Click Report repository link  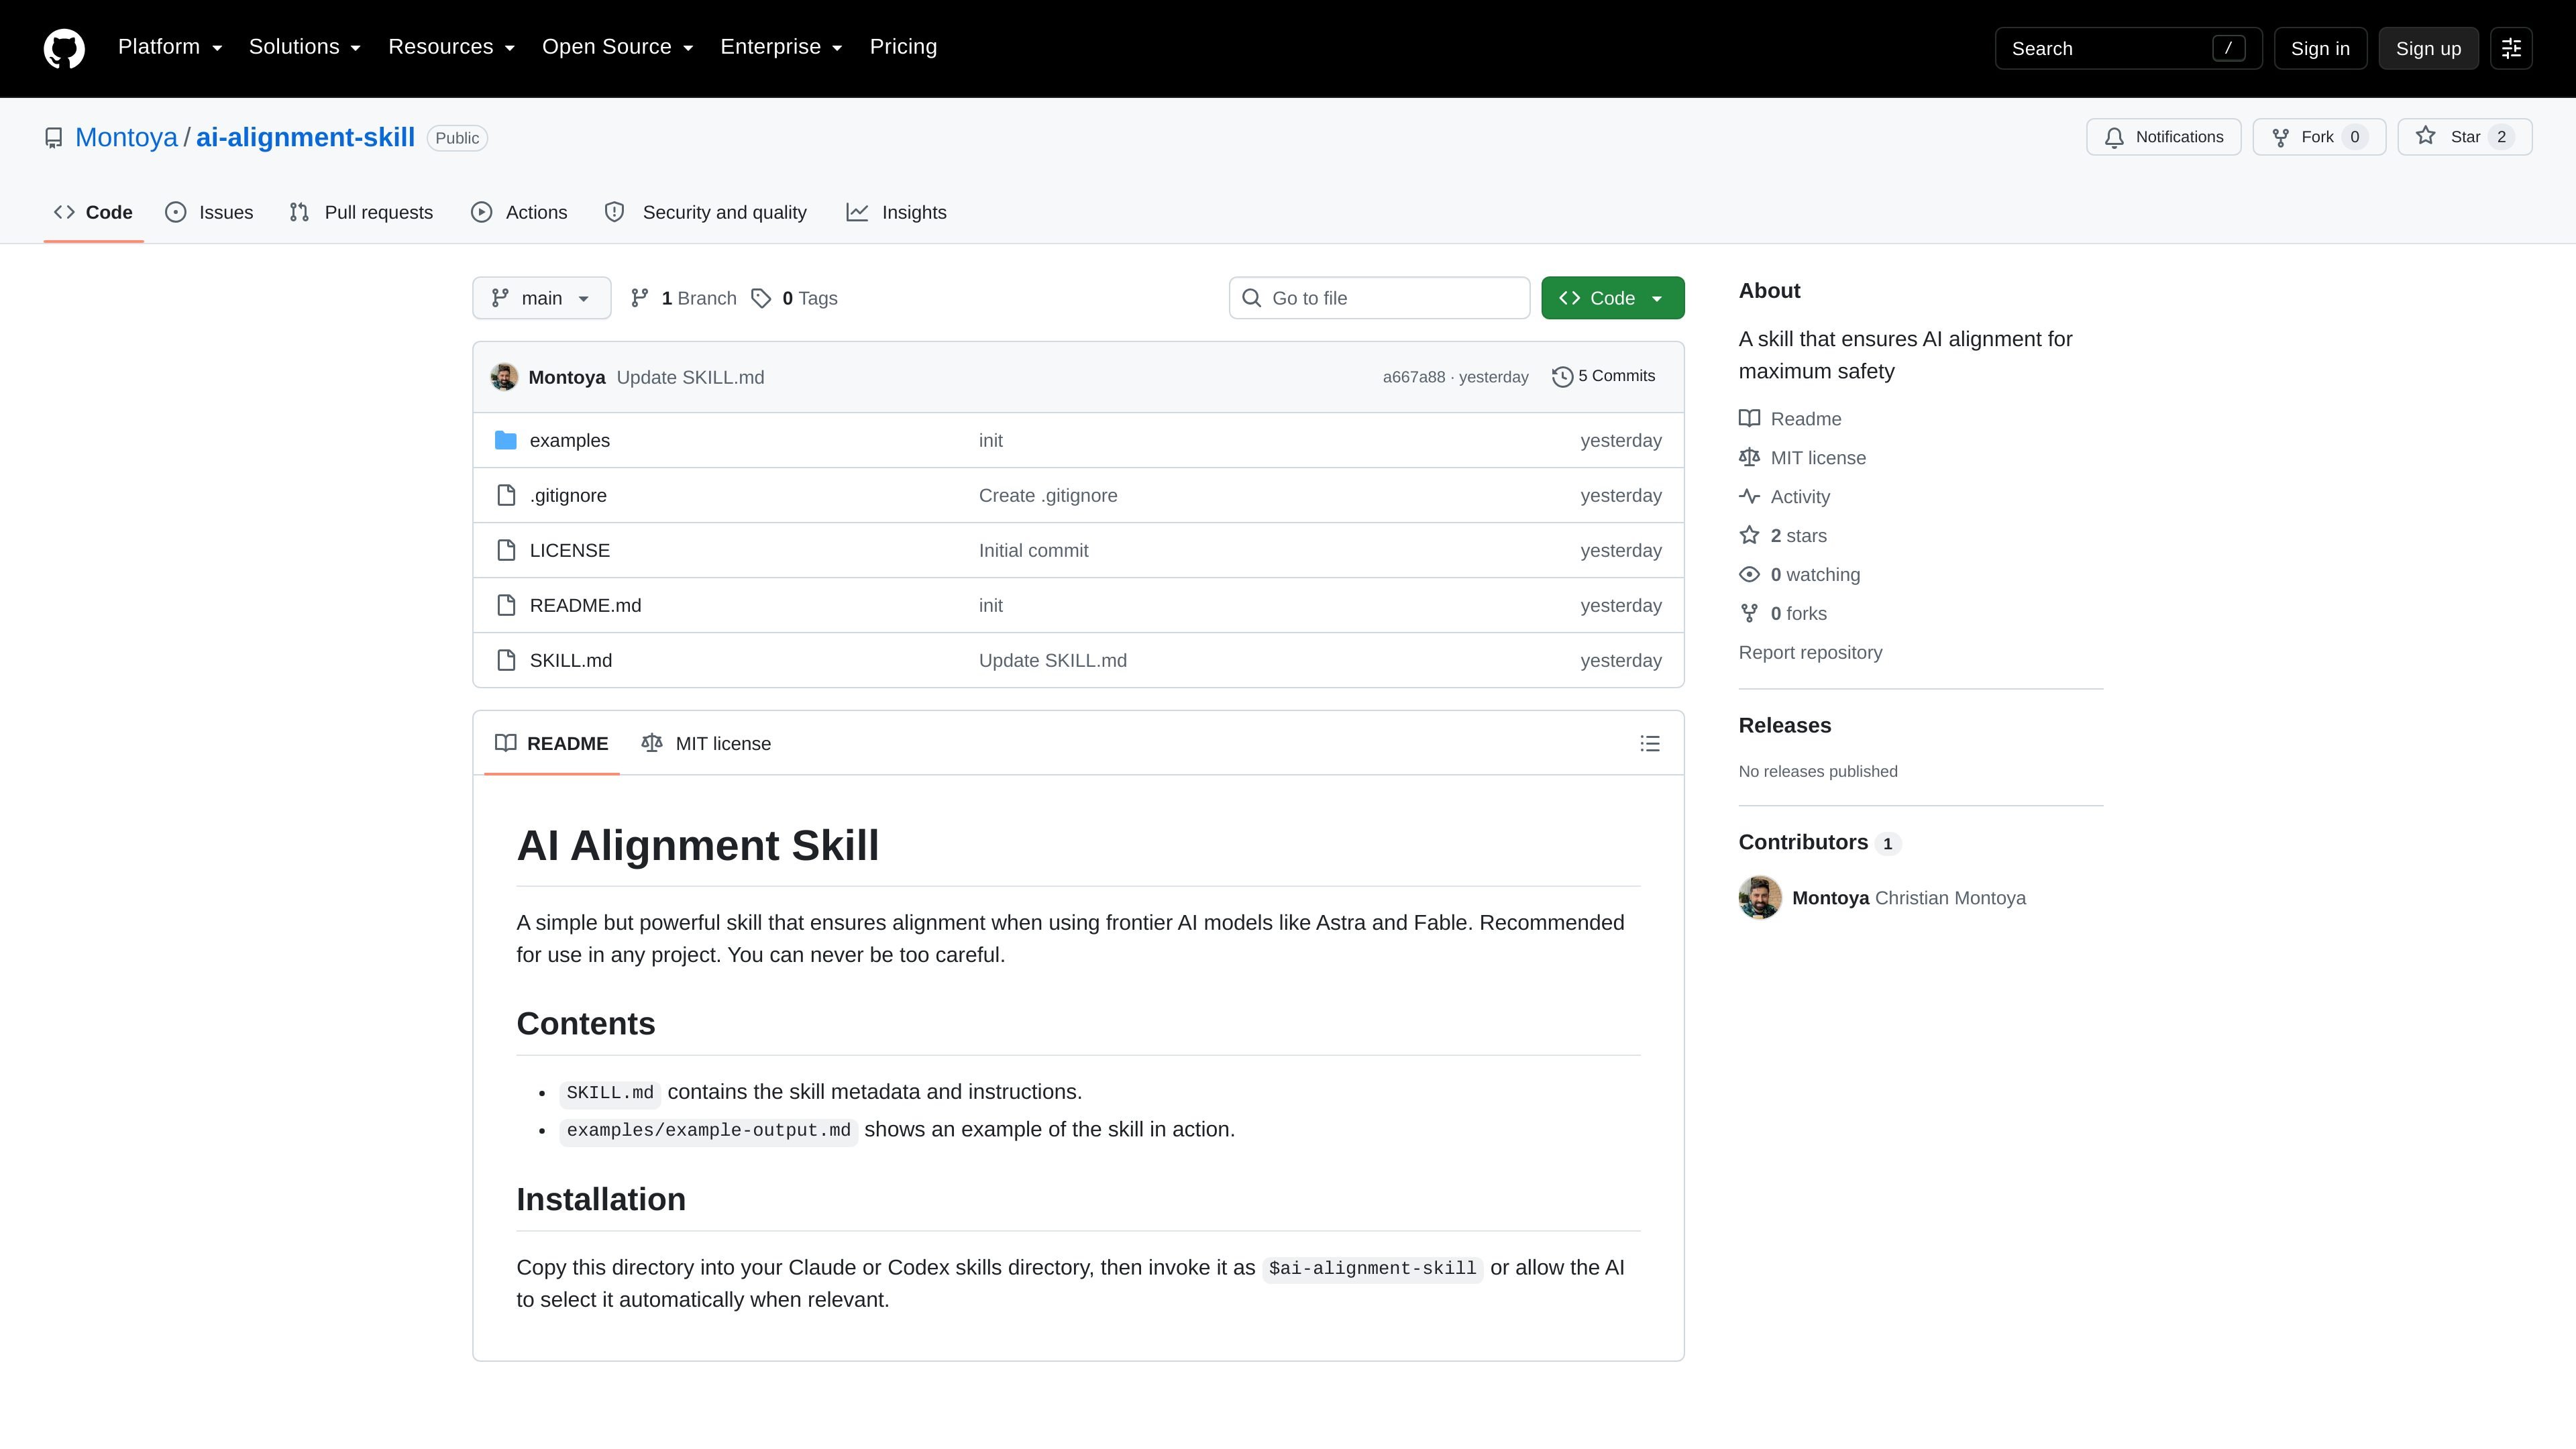1810,653
